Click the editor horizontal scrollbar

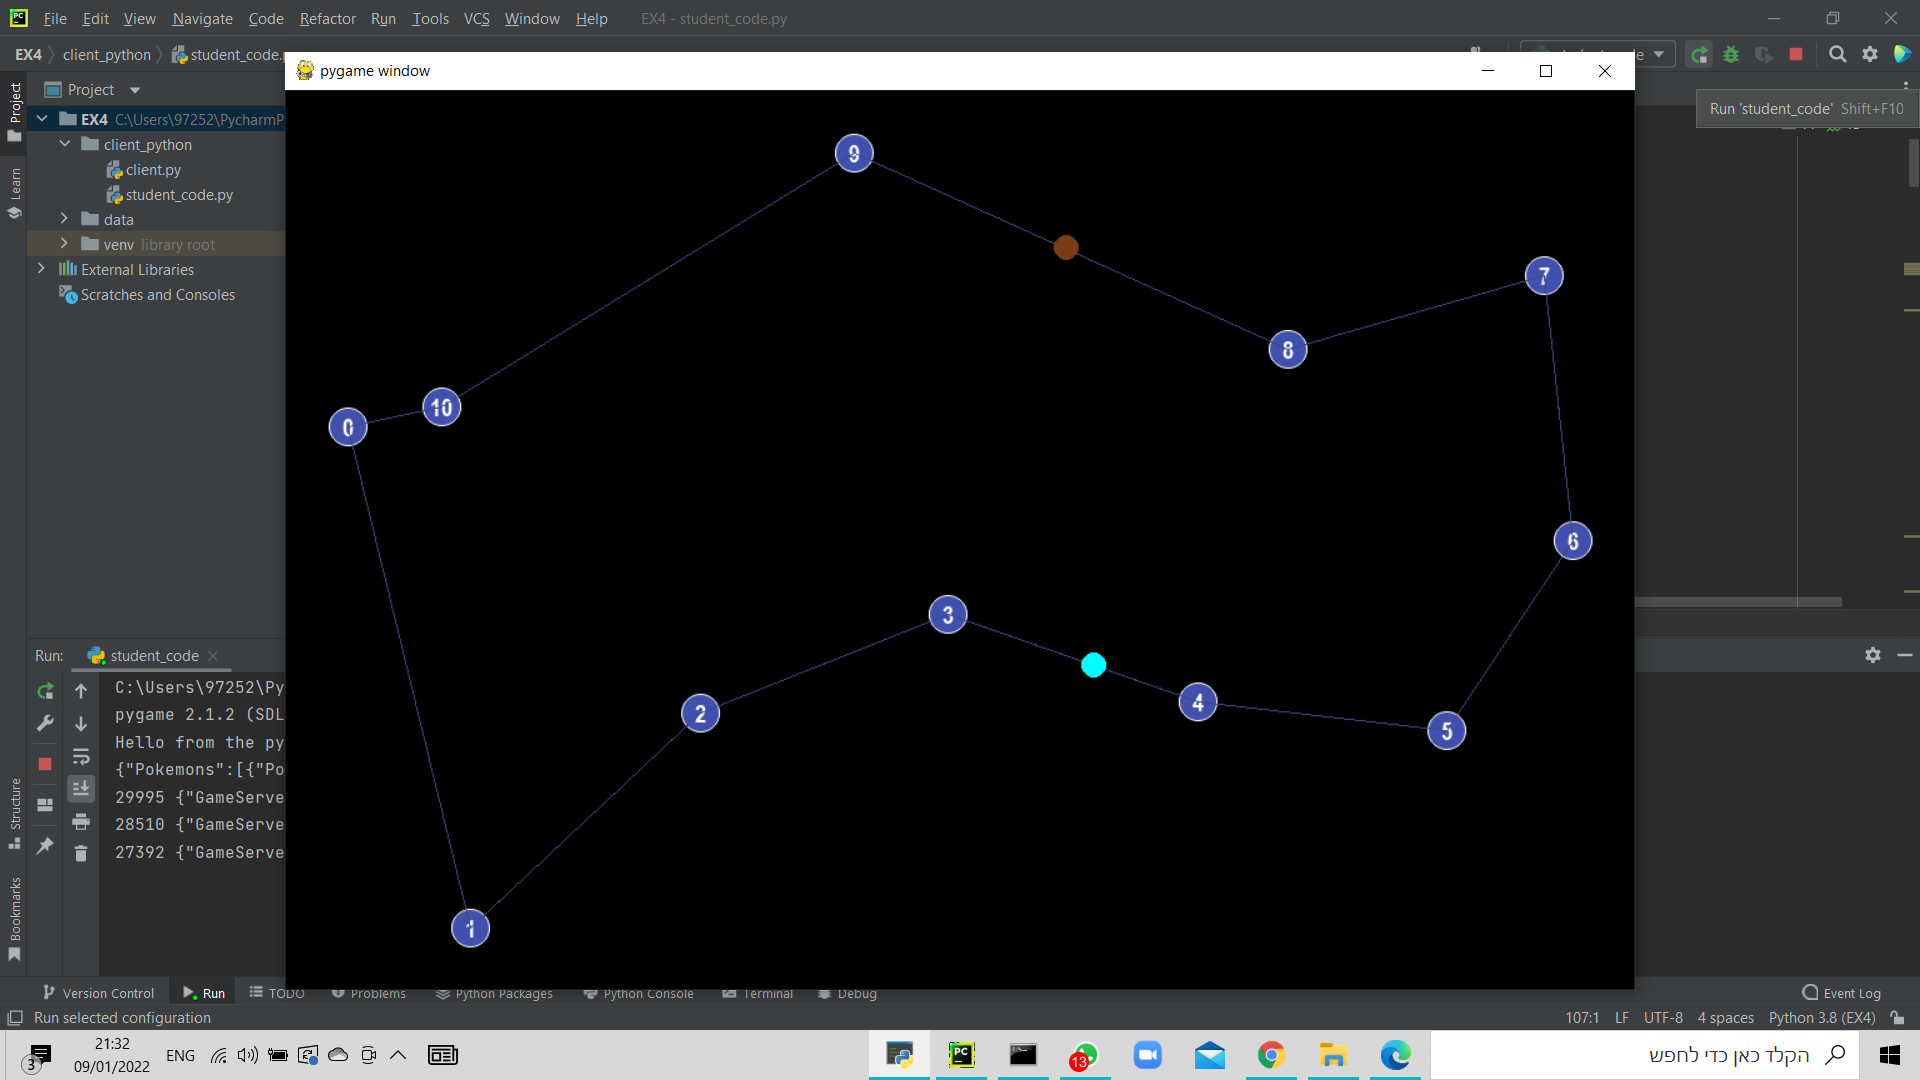click(1738, 602)
